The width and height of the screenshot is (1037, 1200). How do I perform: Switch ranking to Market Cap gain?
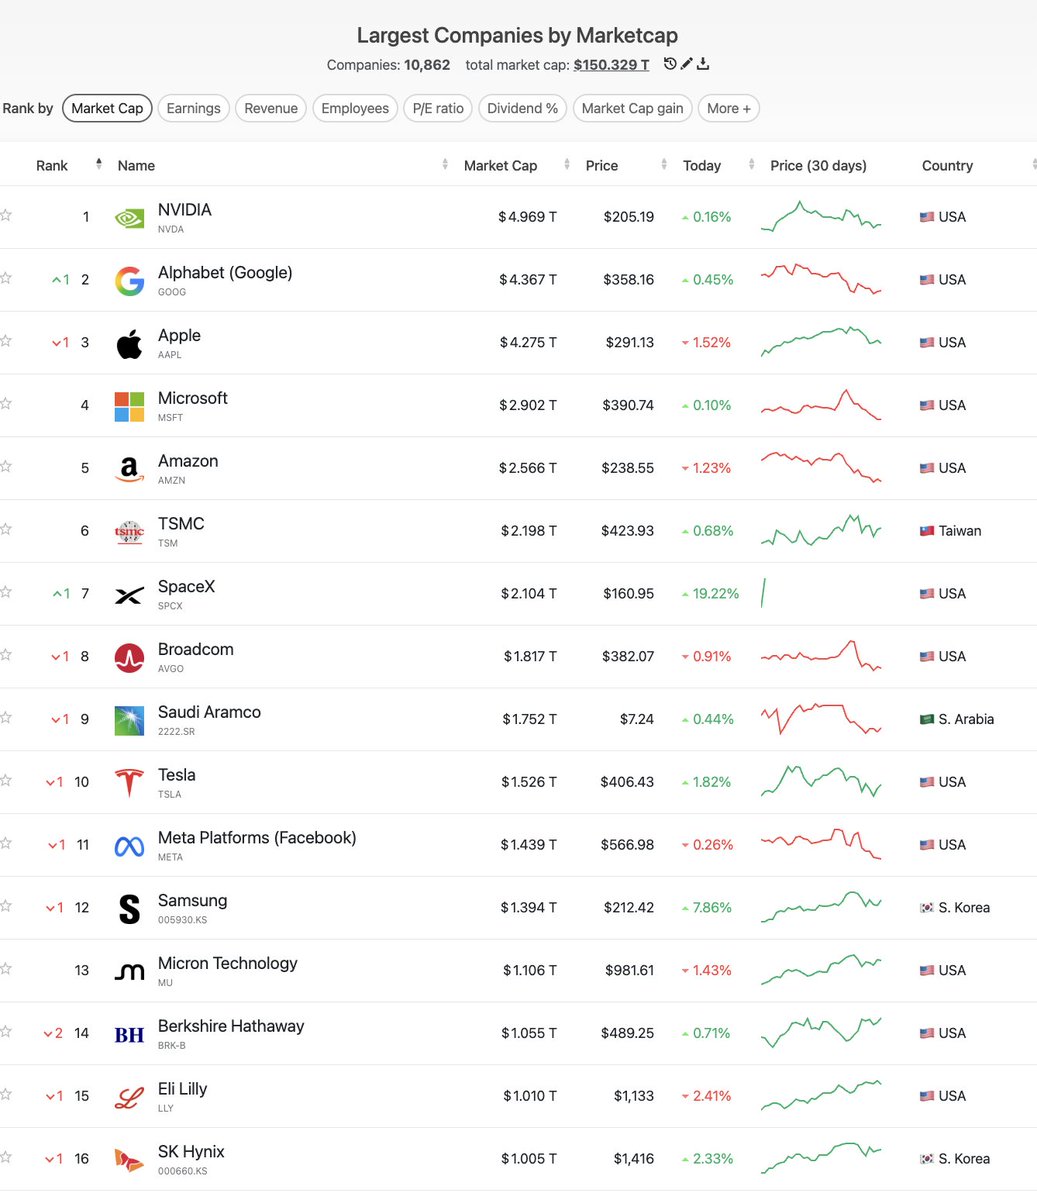point(632,108)
